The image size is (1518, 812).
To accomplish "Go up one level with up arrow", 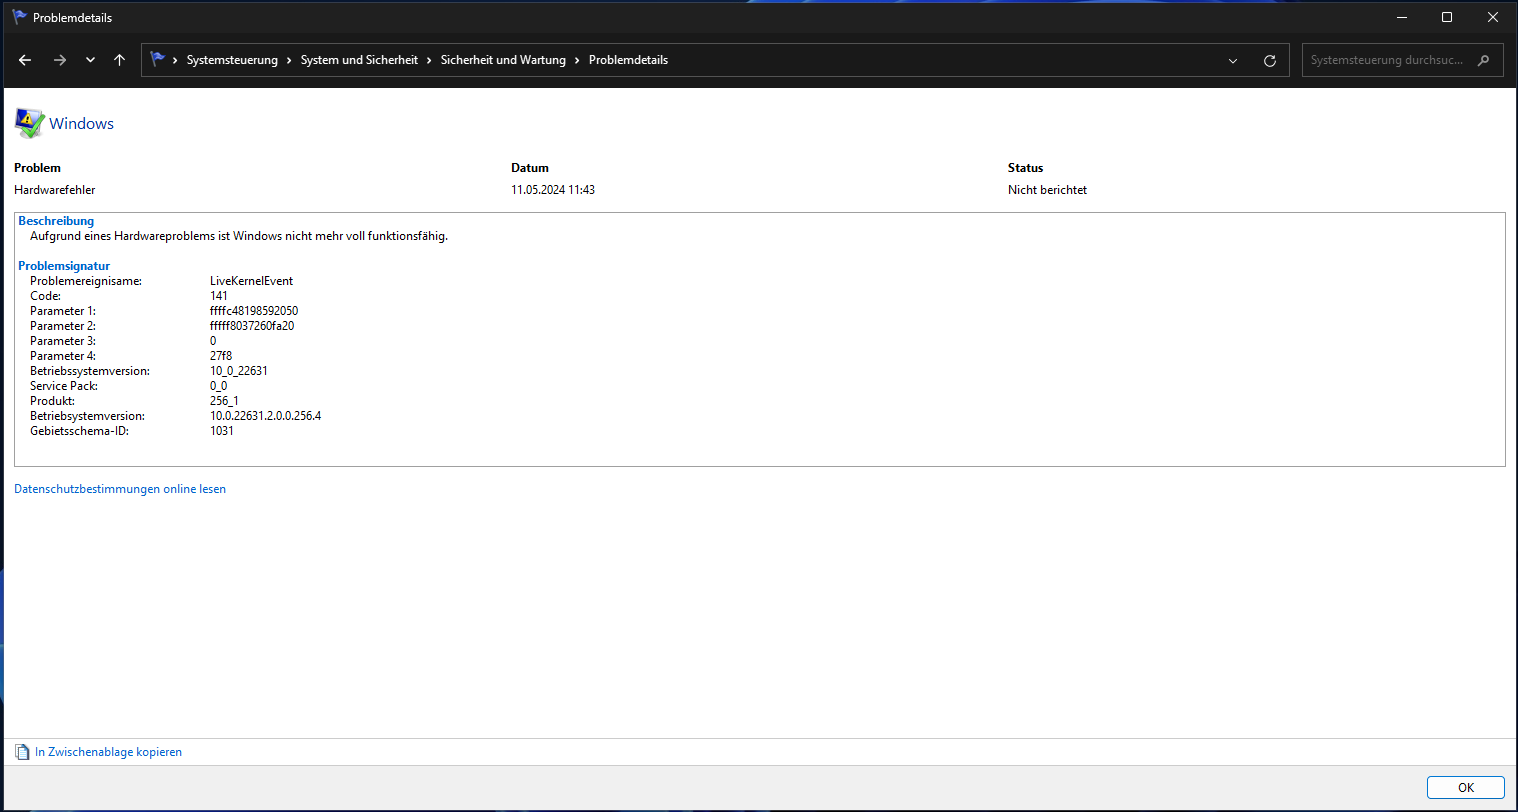I will coord(119,60).
